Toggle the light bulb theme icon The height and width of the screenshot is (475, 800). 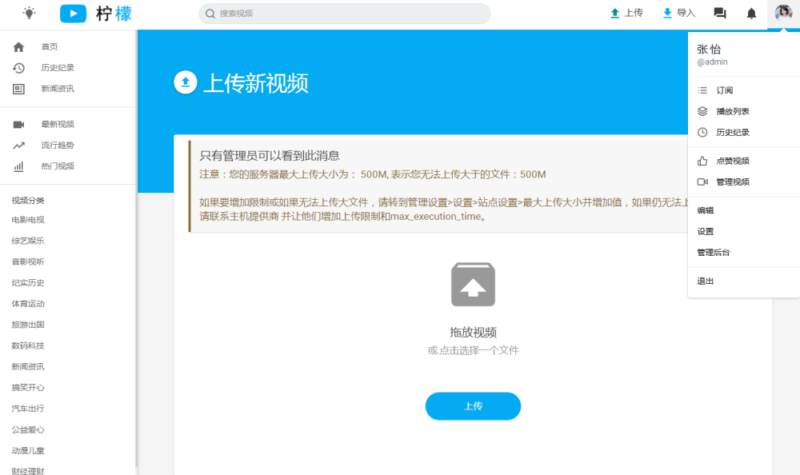tap(29, 13)
